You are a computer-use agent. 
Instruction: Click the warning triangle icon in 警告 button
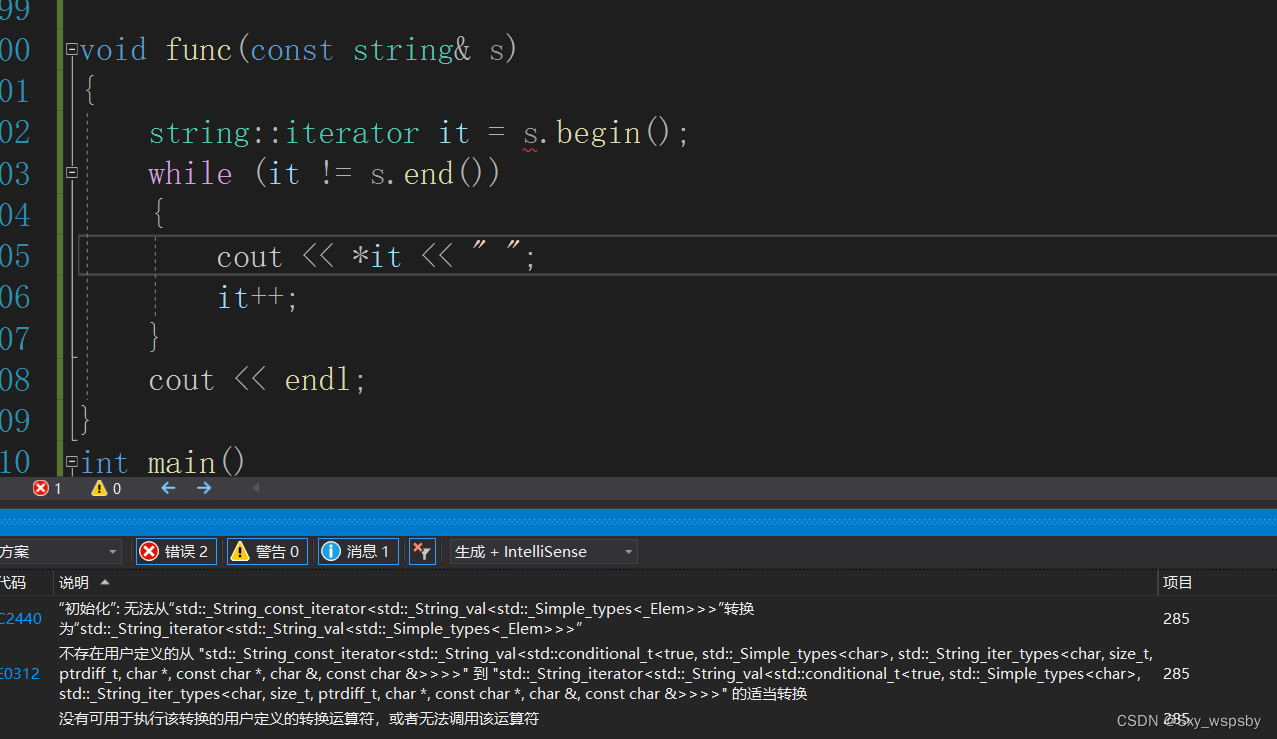click(x=240, y=551)
